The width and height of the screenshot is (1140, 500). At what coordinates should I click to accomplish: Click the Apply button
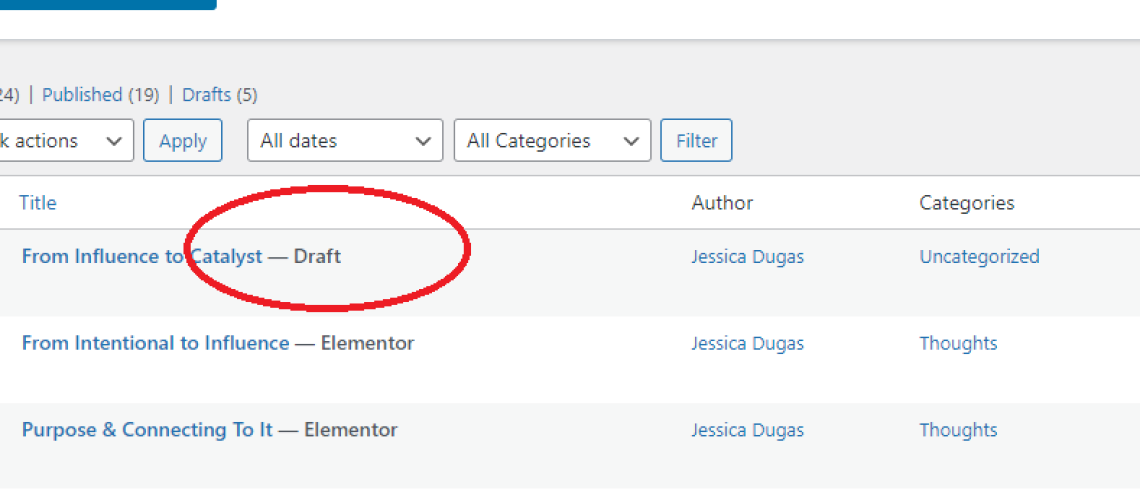pos(182,140)
